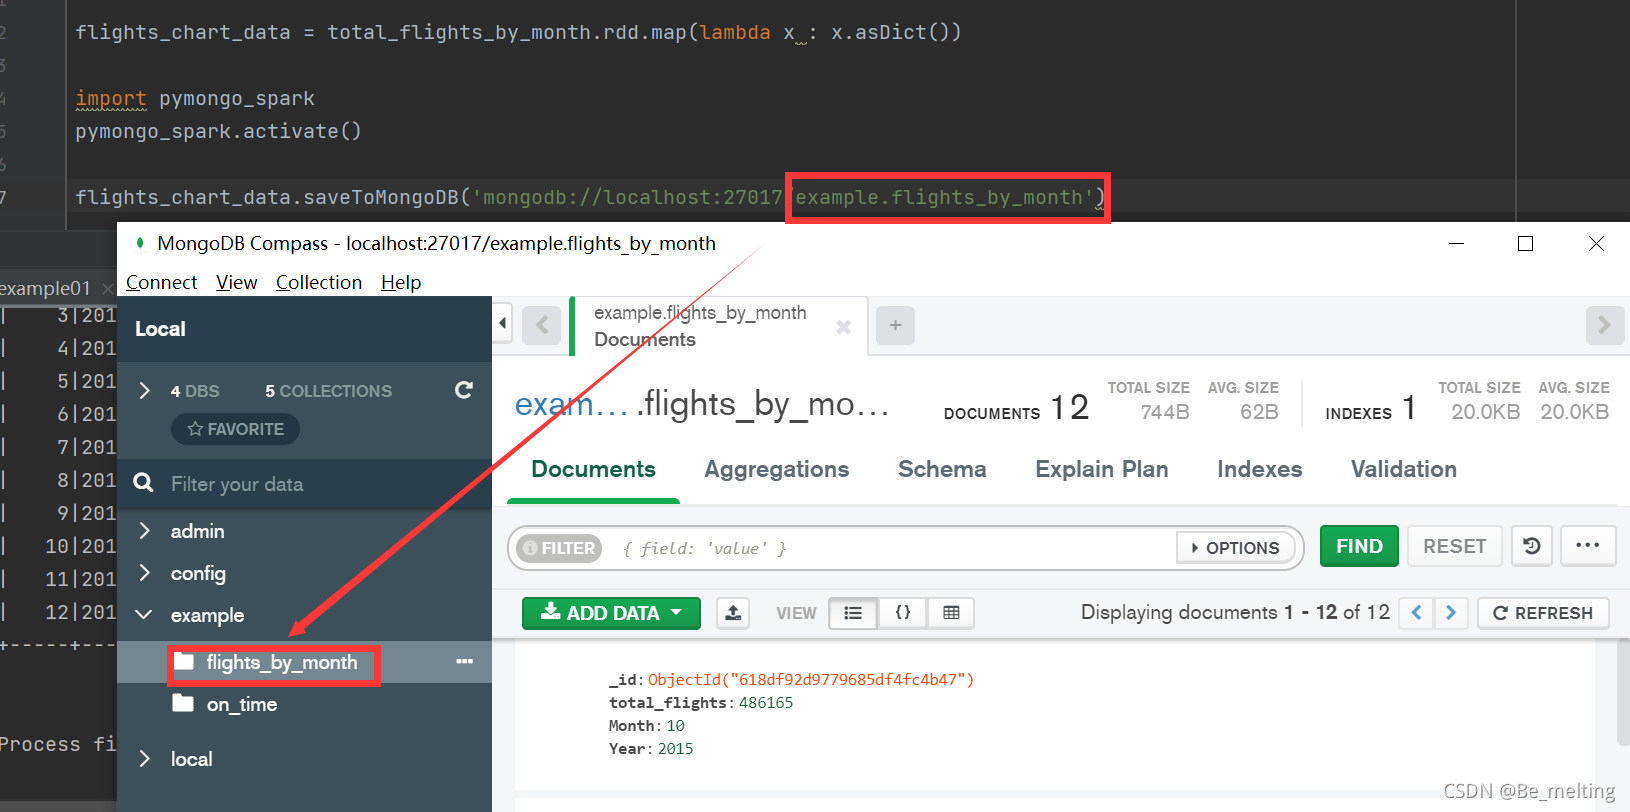The width and height of the screenshot is (1630, 812).
Task: Click the RESET button
Action: pos(1454,546)
